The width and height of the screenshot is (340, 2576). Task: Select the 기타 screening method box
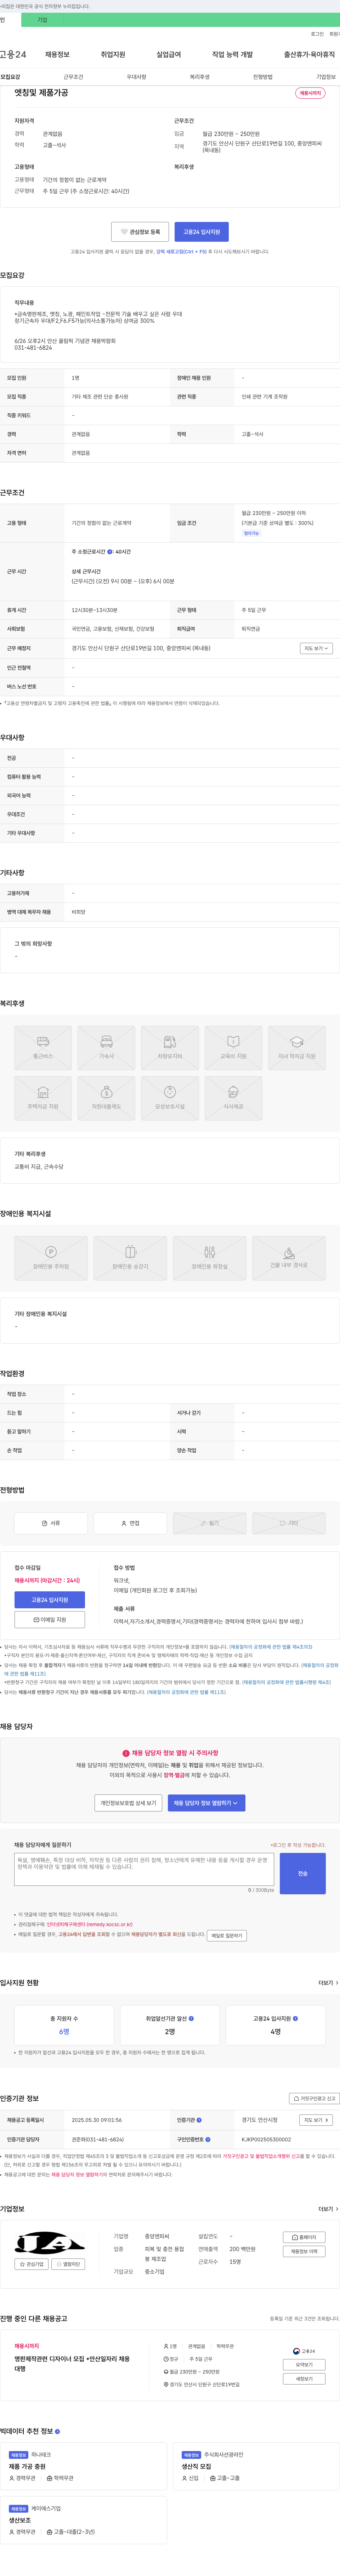tap(289, 1523)
